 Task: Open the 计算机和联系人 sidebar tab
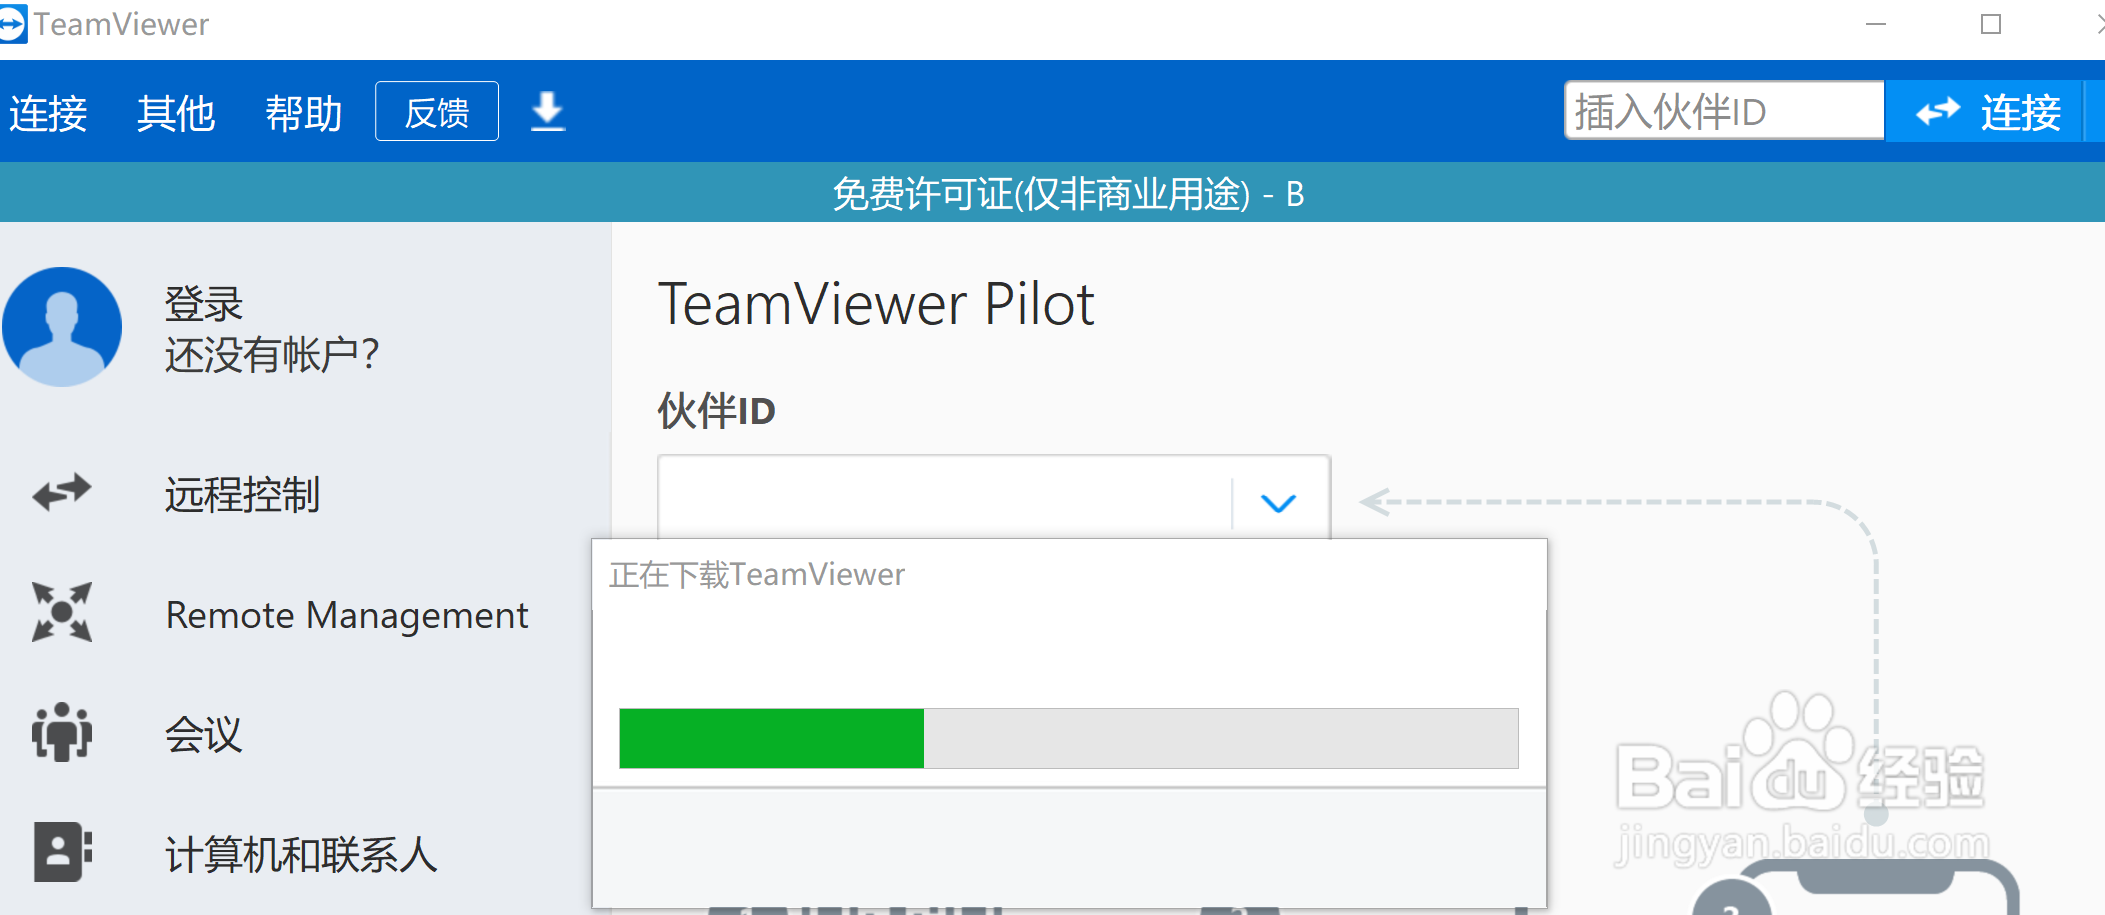[x=300, y=854]
